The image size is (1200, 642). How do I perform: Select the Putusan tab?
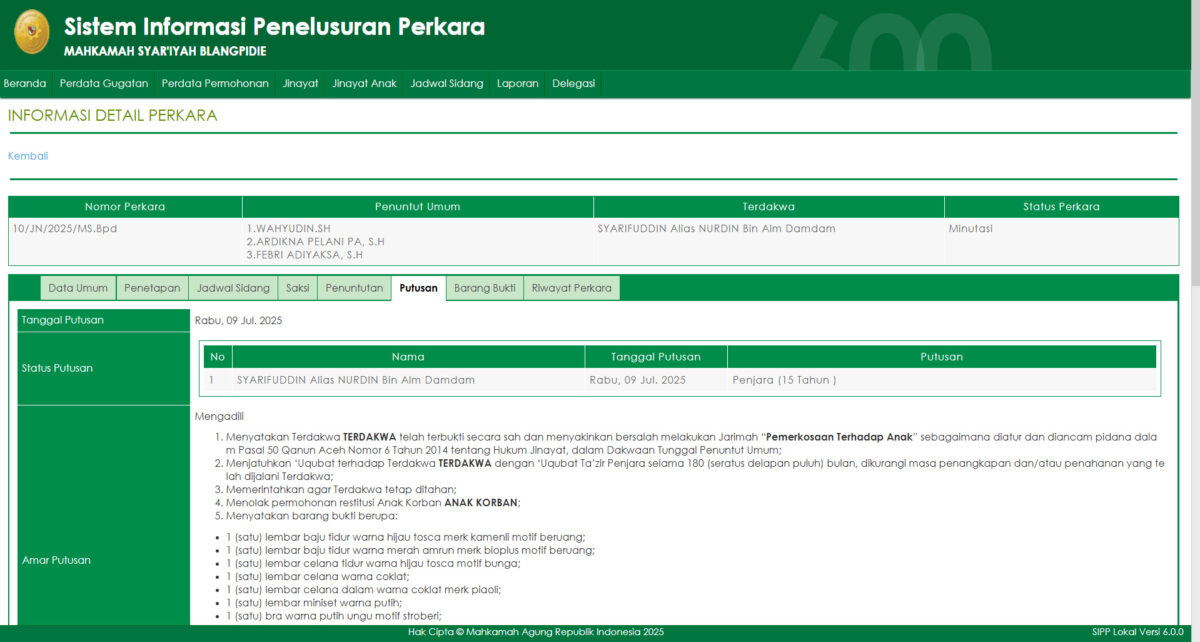(x=418, y=288)
